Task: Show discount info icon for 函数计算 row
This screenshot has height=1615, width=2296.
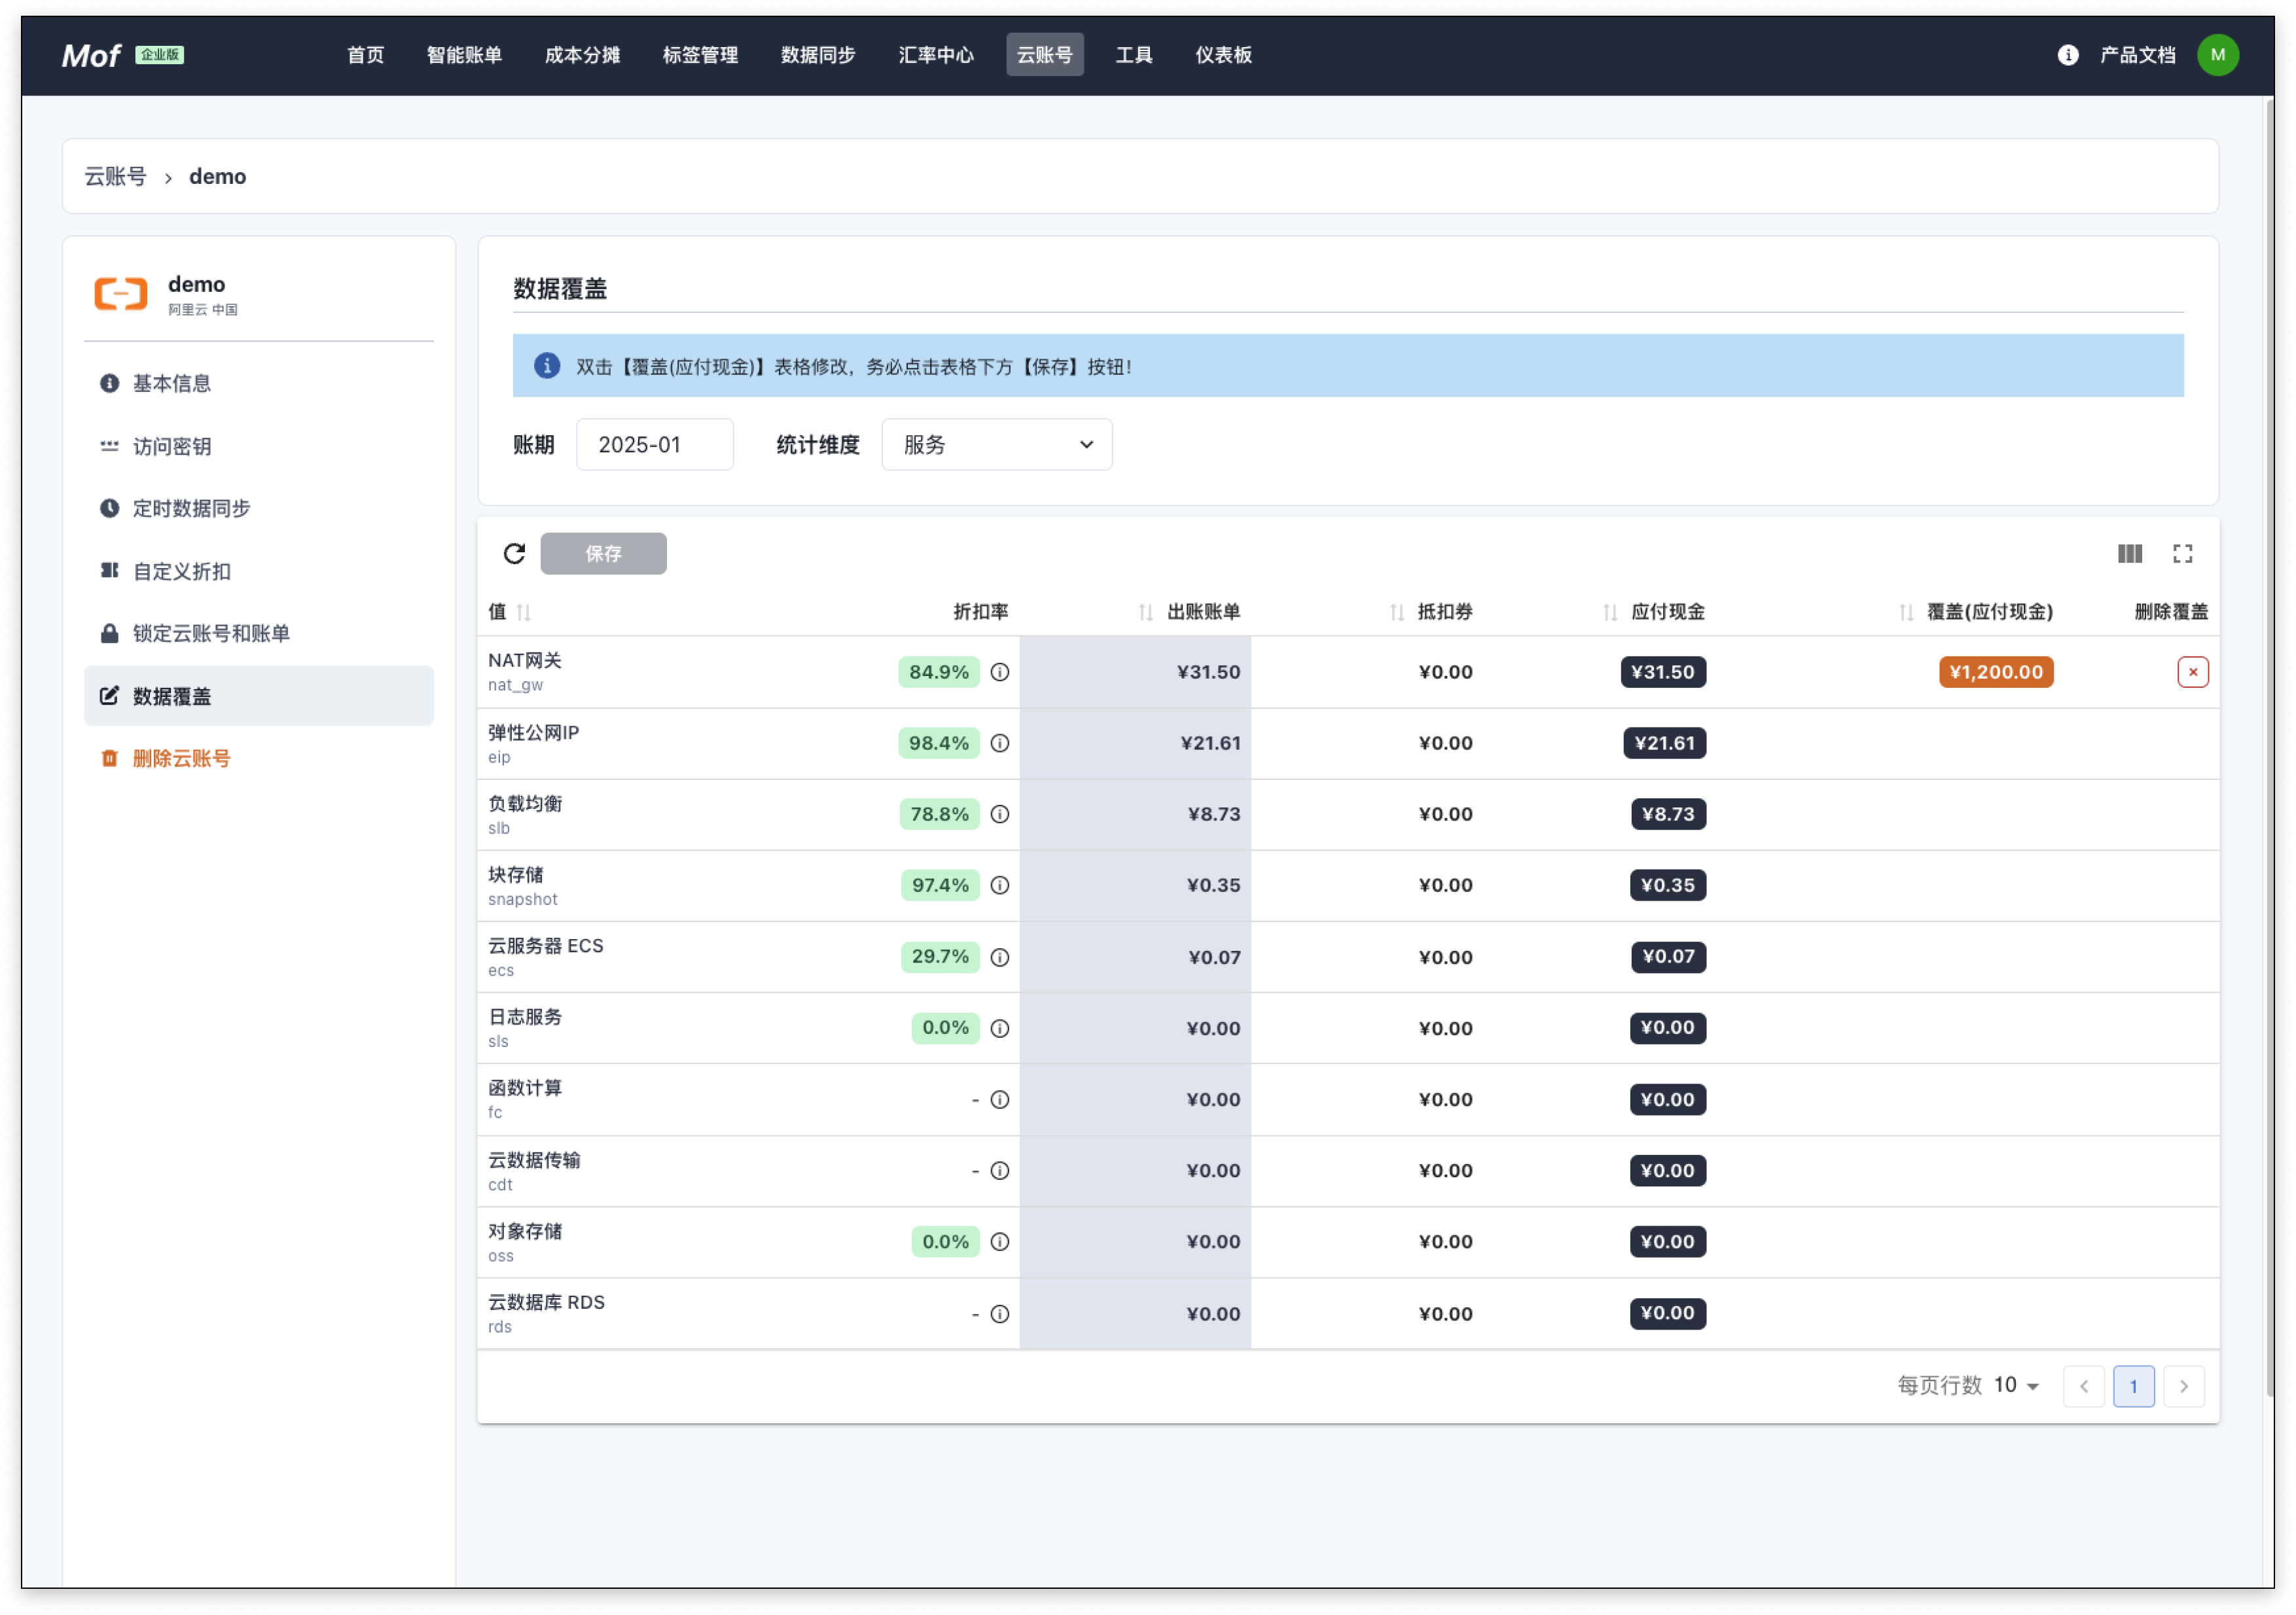Action: (x=999, y=1099)
